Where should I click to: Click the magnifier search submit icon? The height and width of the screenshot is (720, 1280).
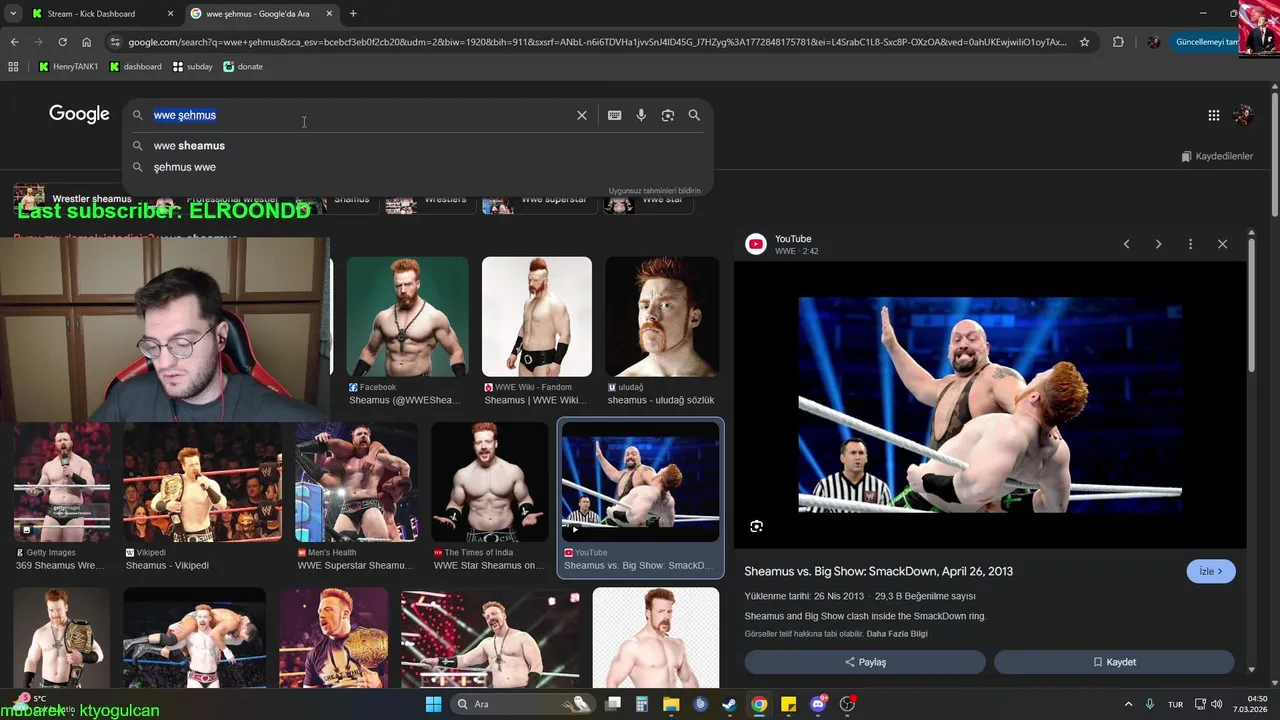[694, 115]
